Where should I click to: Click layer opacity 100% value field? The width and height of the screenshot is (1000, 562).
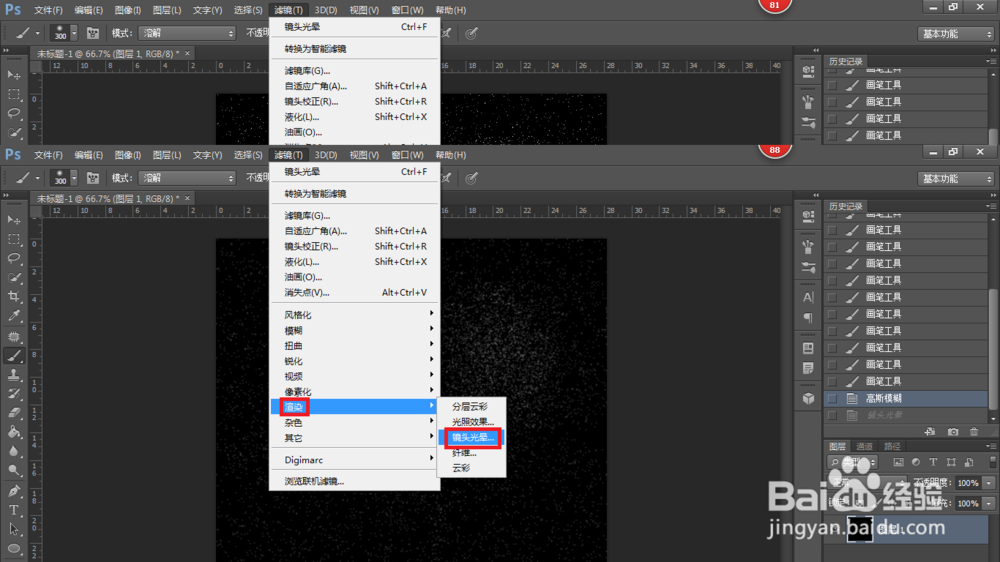(968, 483)
